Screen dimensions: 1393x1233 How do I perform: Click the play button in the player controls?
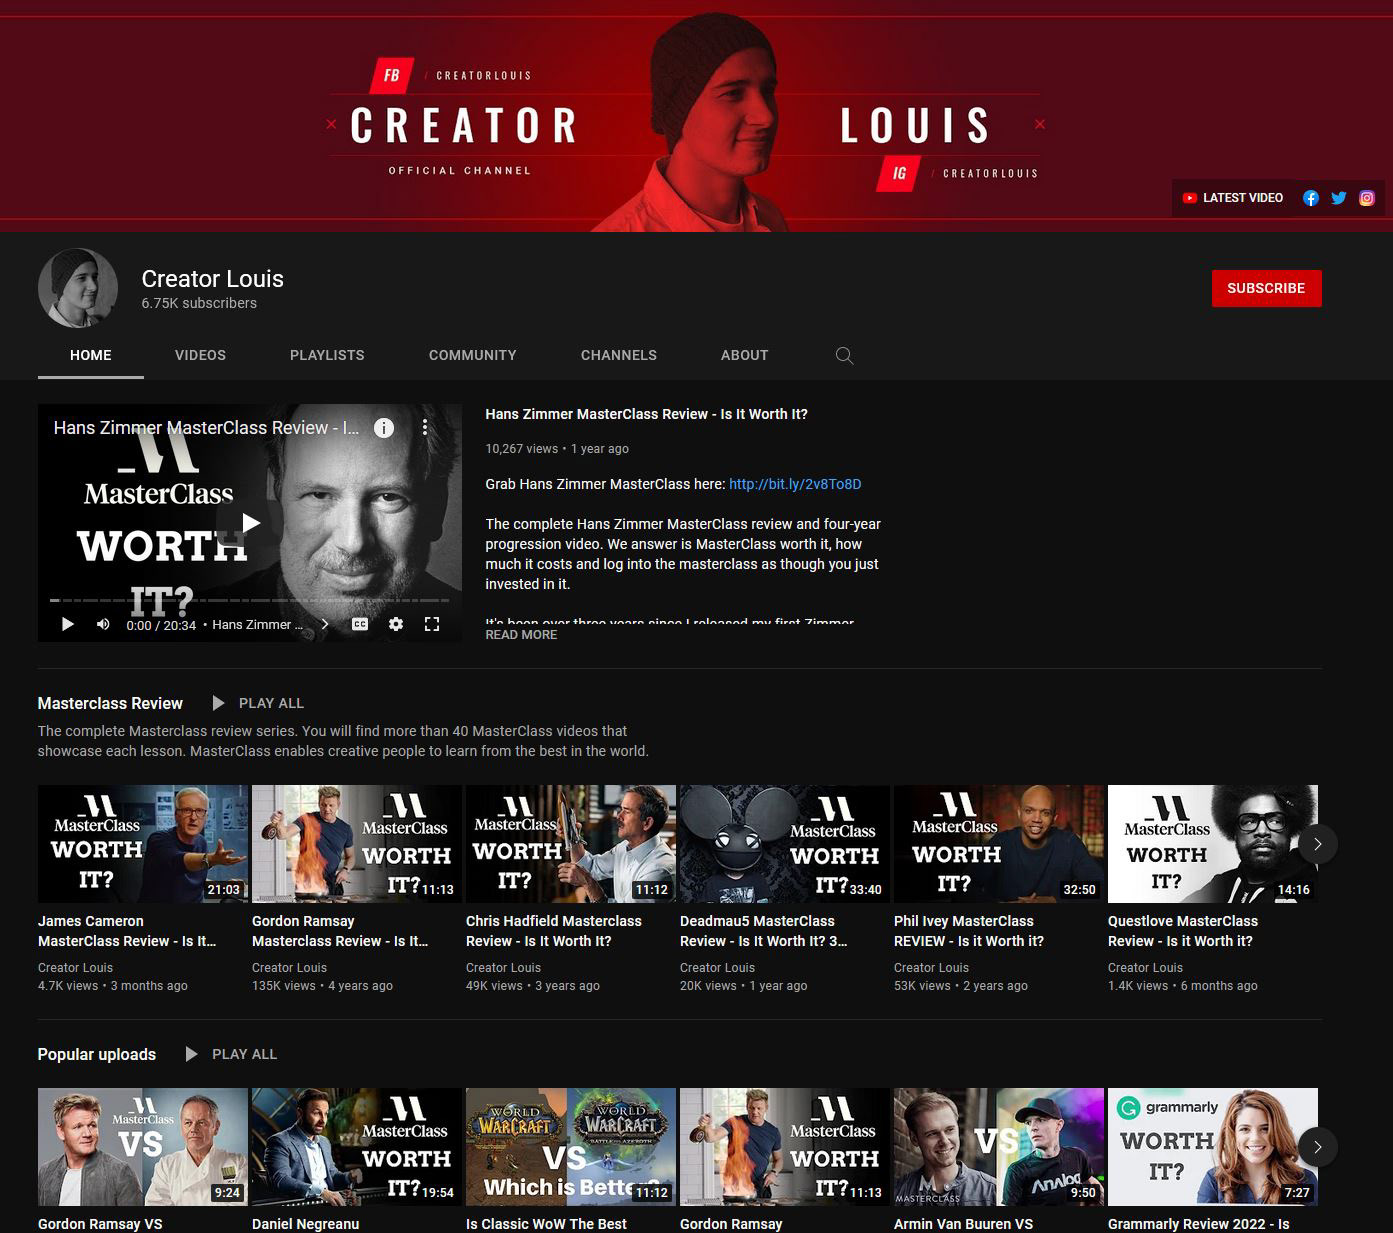coord(68,624)
